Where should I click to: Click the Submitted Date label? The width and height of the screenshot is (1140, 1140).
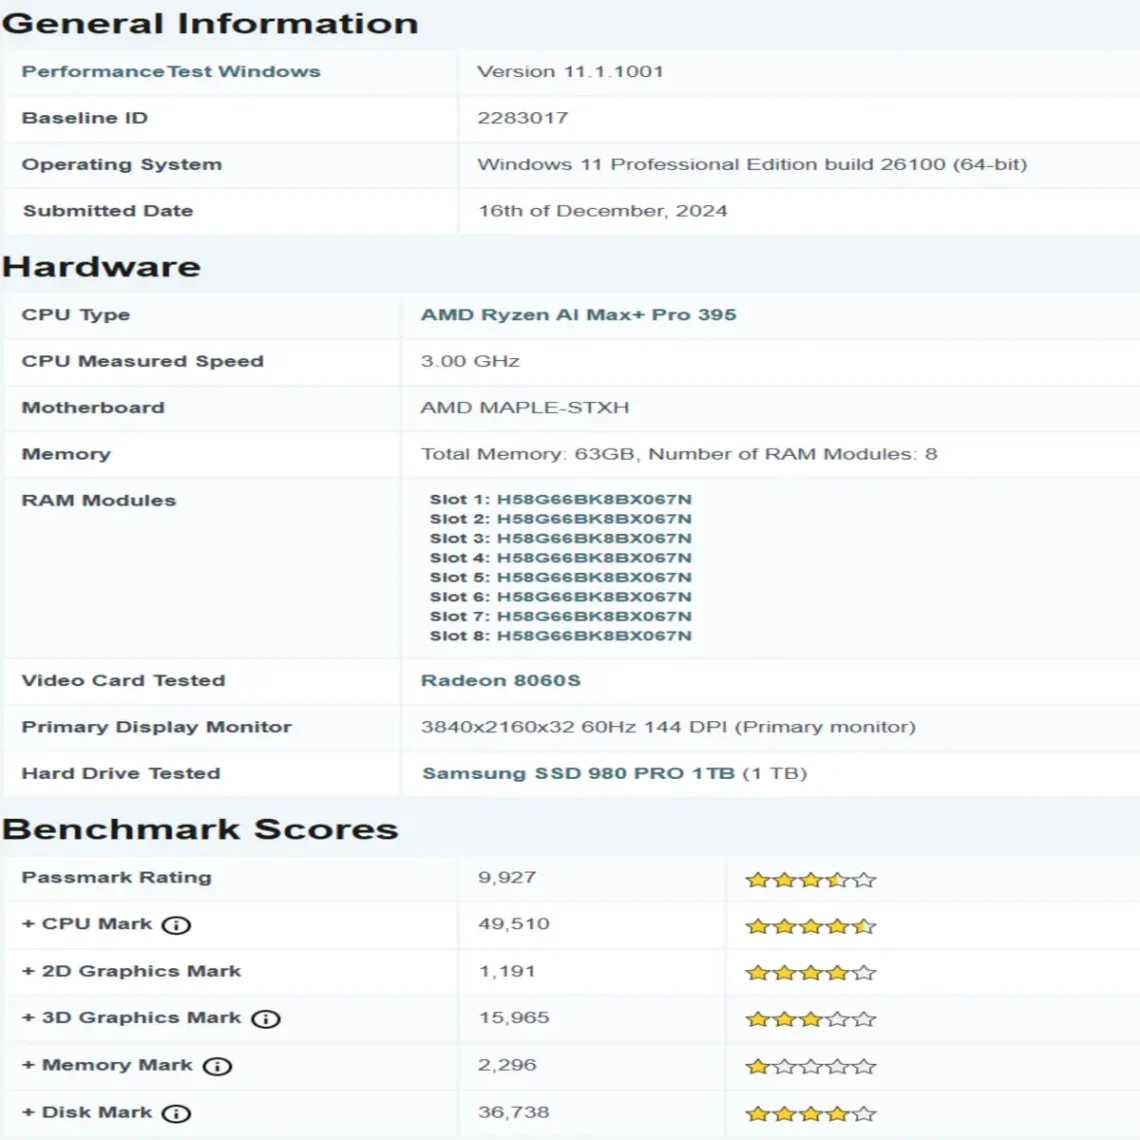click(x=108, y=211)
